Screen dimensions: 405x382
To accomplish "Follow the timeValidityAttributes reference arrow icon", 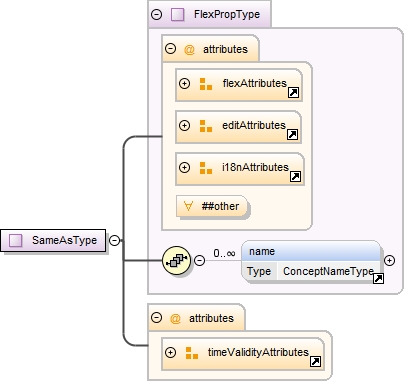I will [x=315, y=361].
